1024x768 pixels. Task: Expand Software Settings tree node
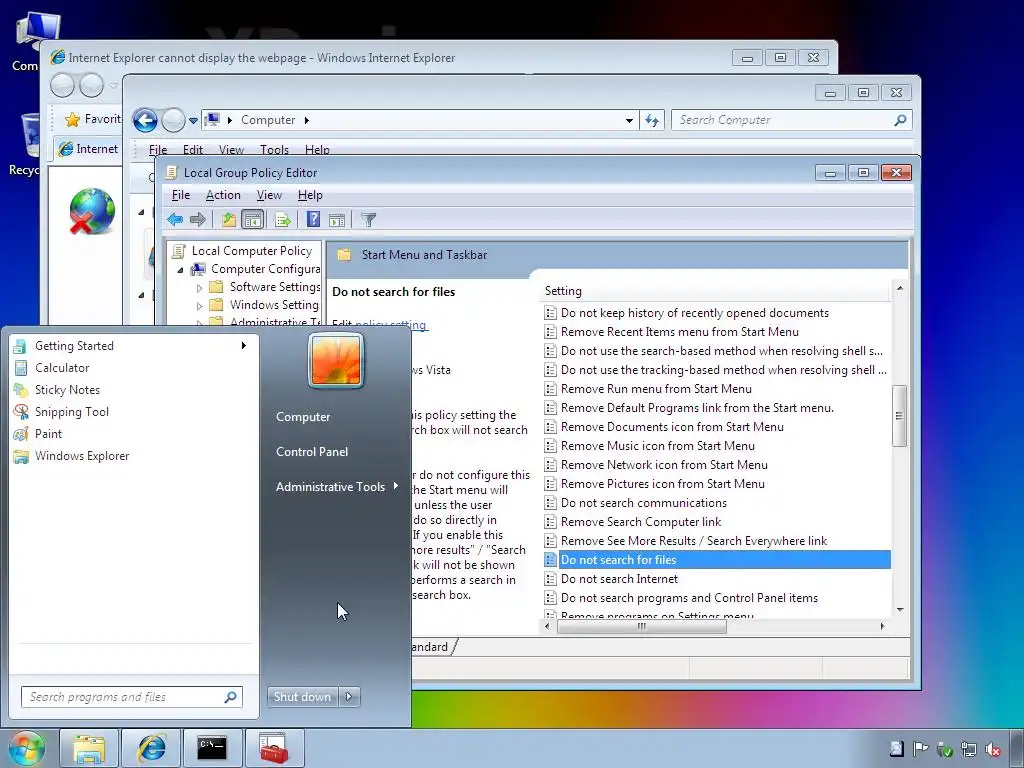[x=200, y=287]
